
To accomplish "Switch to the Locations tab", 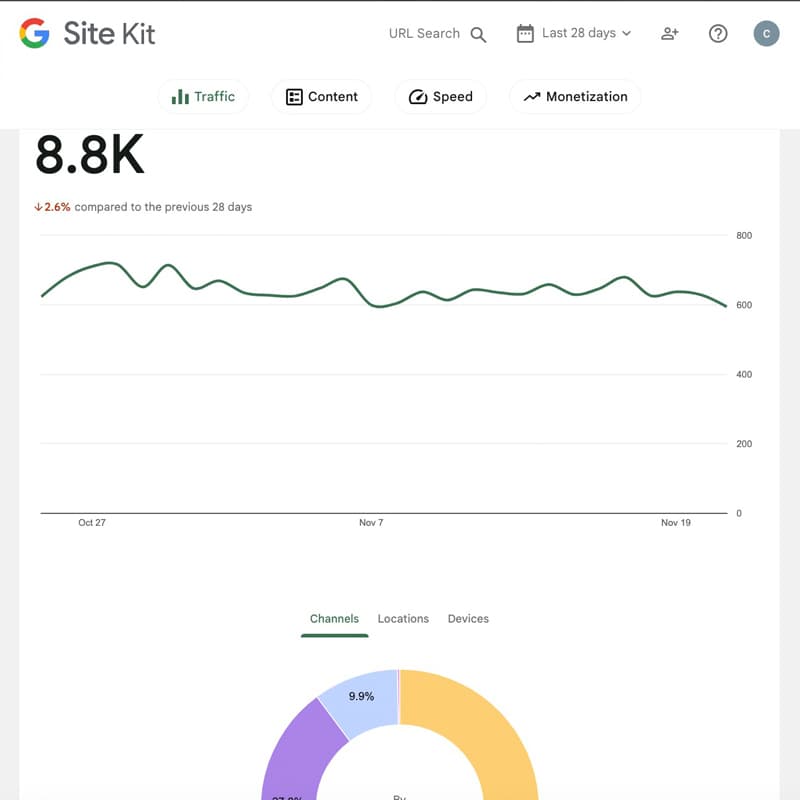I will (403, 619).
